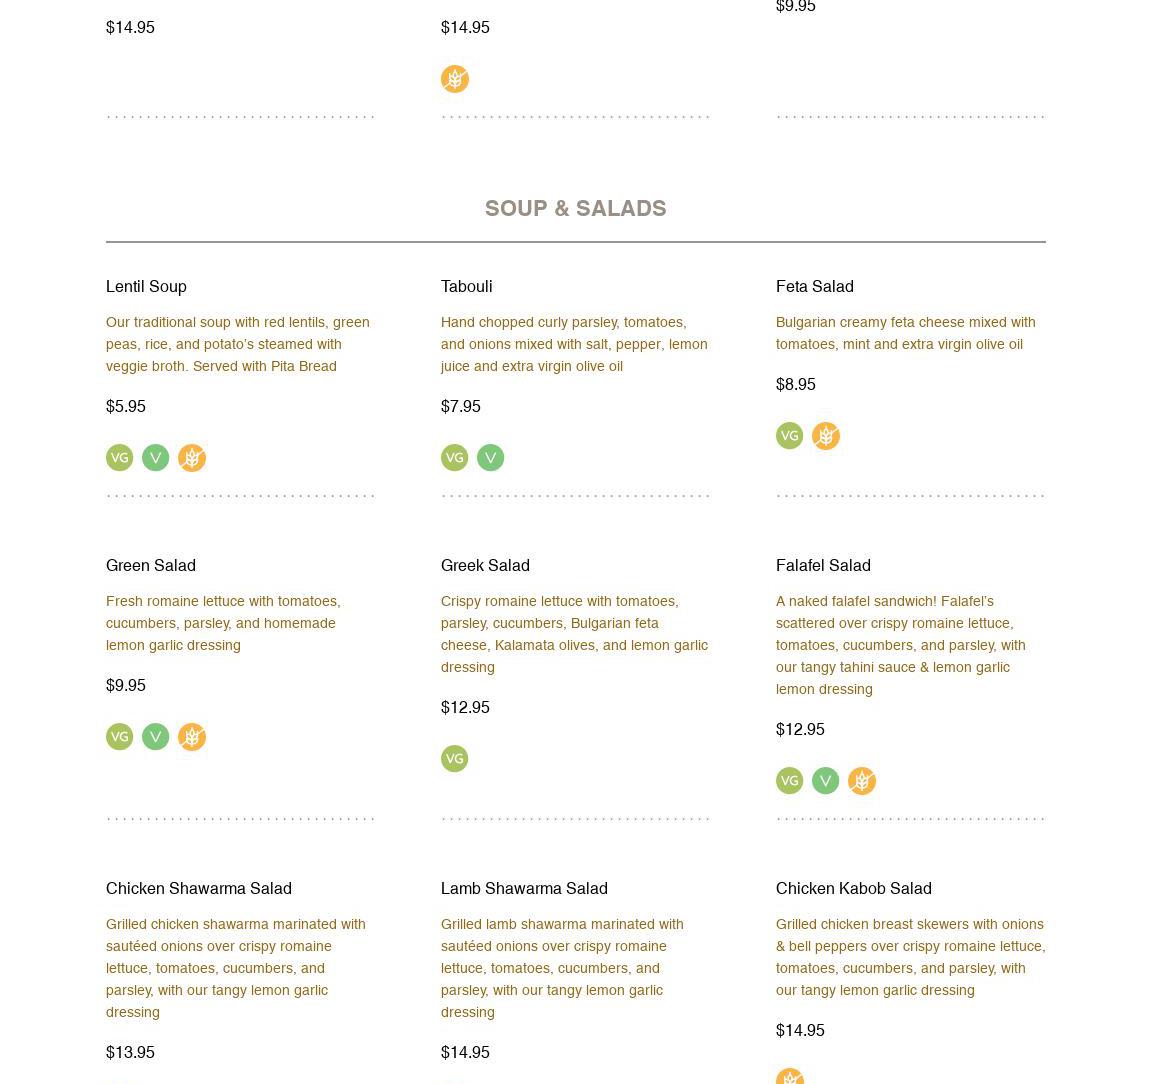Image resolution: width=1151 pixels, height=1084 pixels.
Task: Select the Chicken Shawarma Salad title
Action: point(199,889)
